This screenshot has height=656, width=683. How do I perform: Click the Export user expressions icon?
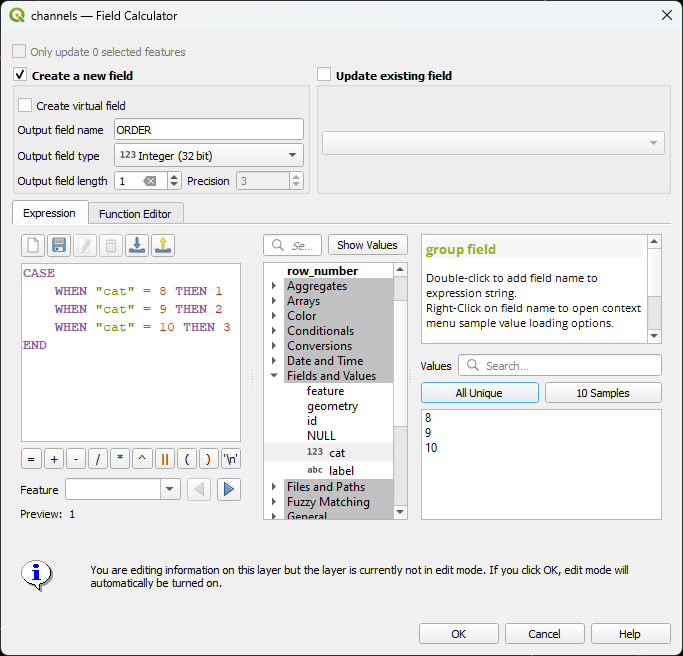163,245
